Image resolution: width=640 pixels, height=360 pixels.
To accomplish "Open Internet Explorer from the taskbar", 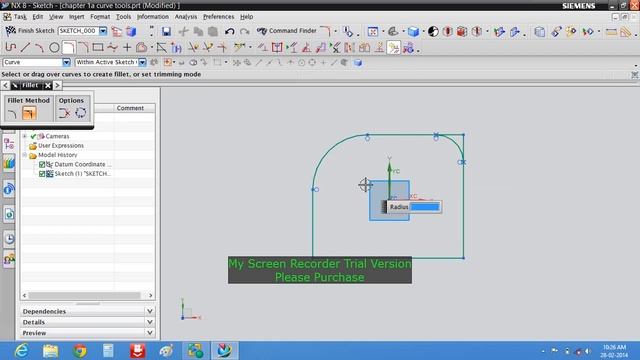I will point(21,351).
